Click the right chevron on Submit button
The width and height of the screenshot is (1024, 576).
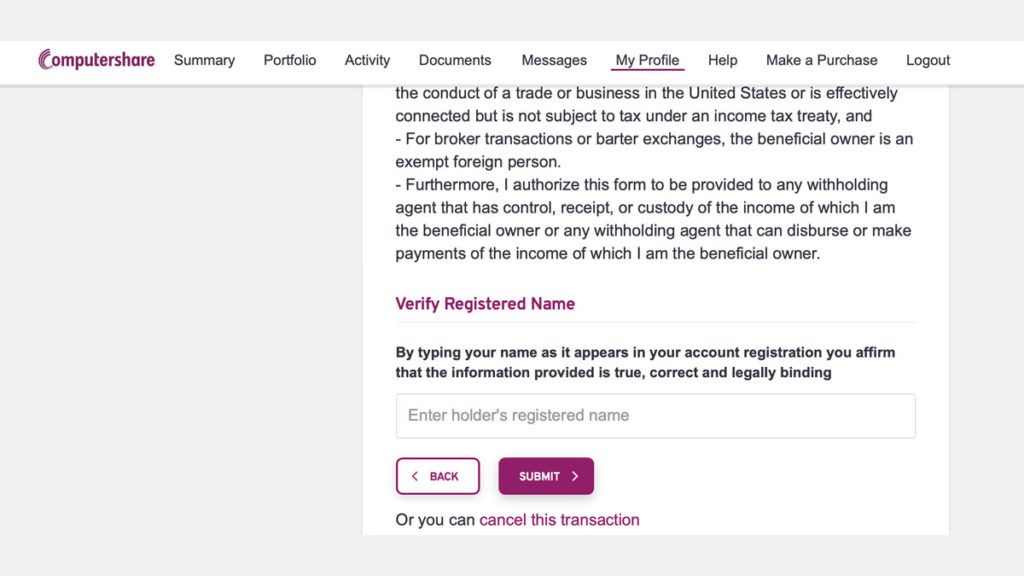tap(575, 477)
